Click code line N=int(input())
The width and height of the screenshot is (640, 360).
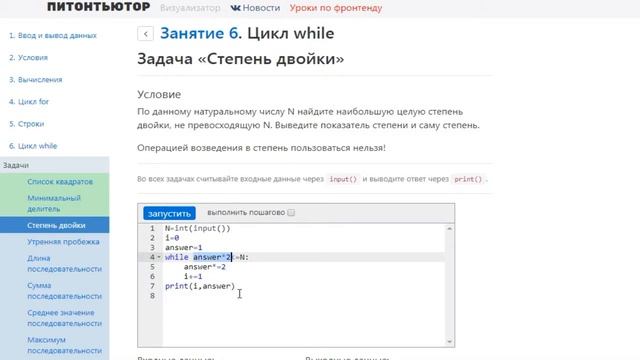198,228
